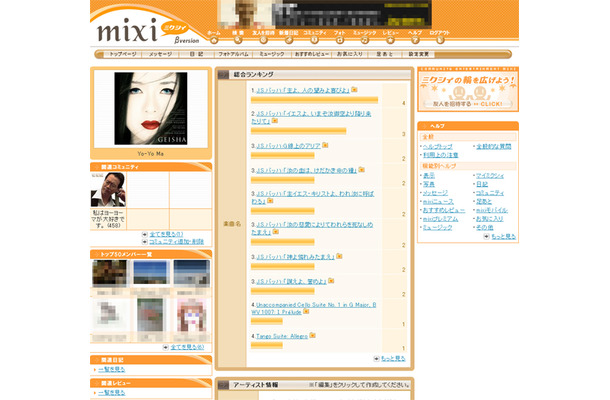Open the おすすめレビュー tab
The image size is (610, 400).
311,54
